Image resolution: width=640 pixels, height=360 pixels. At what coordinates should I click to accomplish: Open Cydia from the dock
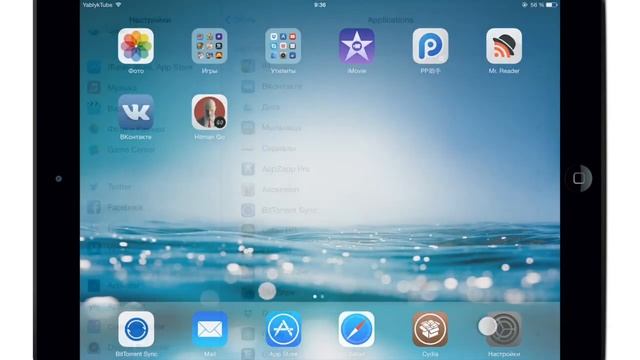coord(430,329)
